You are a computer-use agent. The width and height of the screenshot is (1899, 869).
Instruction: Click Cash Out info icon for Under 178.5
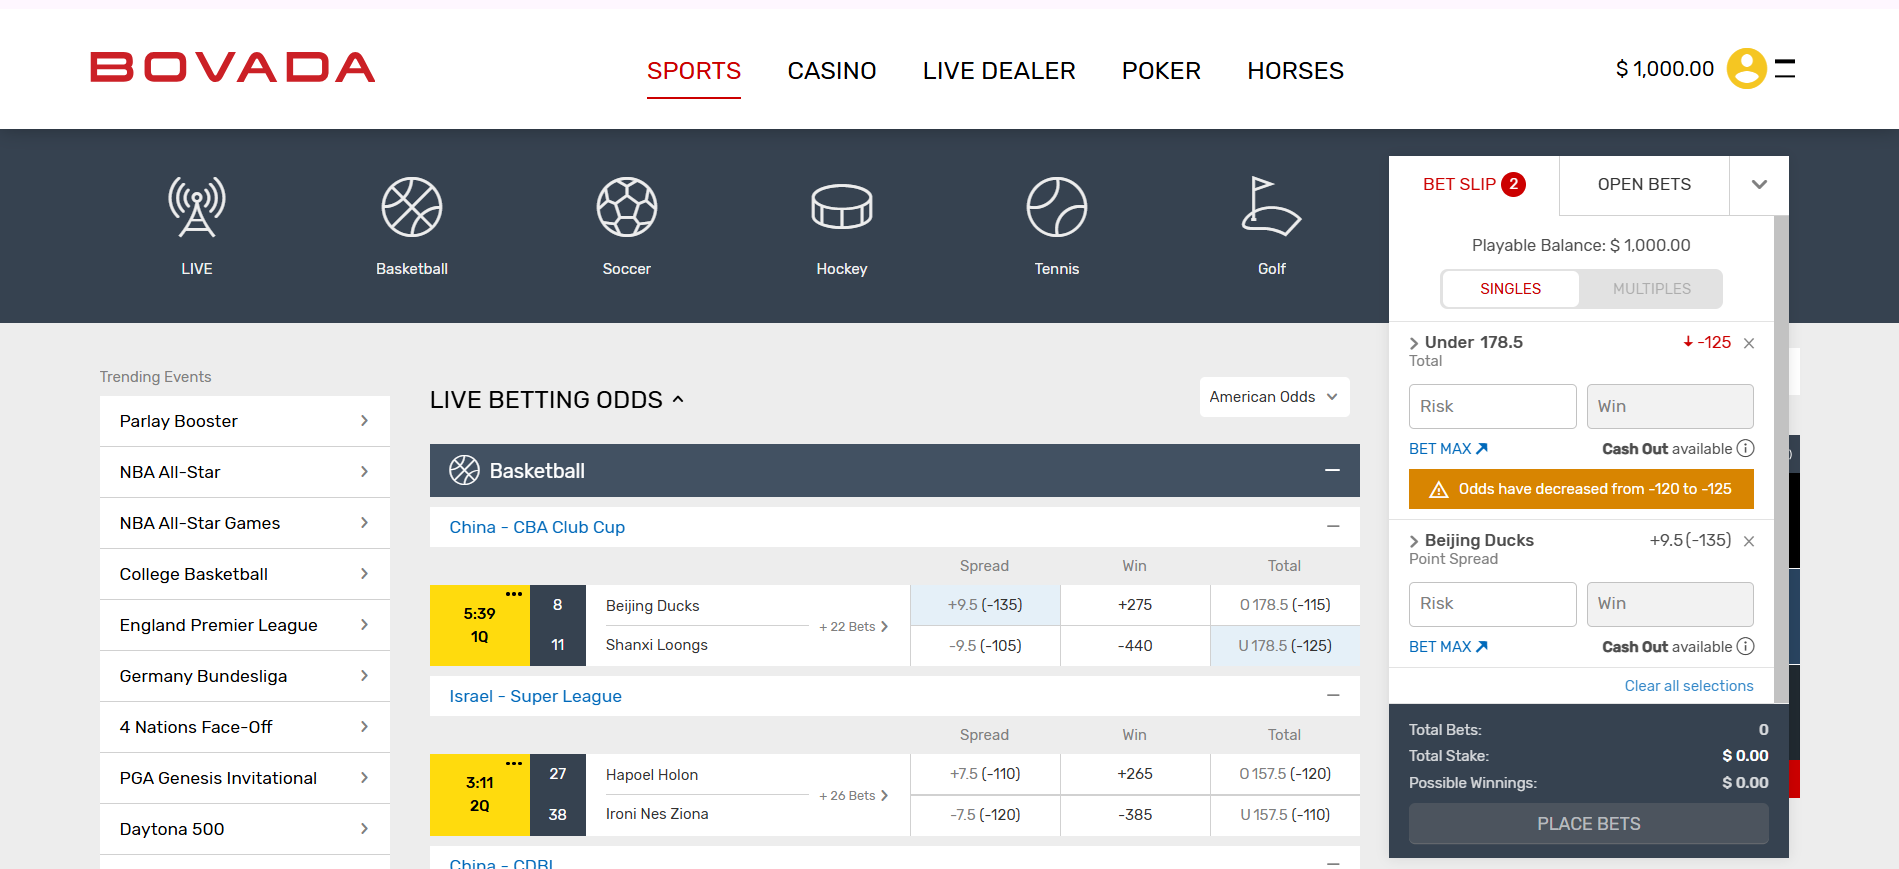pos(1745,449)
